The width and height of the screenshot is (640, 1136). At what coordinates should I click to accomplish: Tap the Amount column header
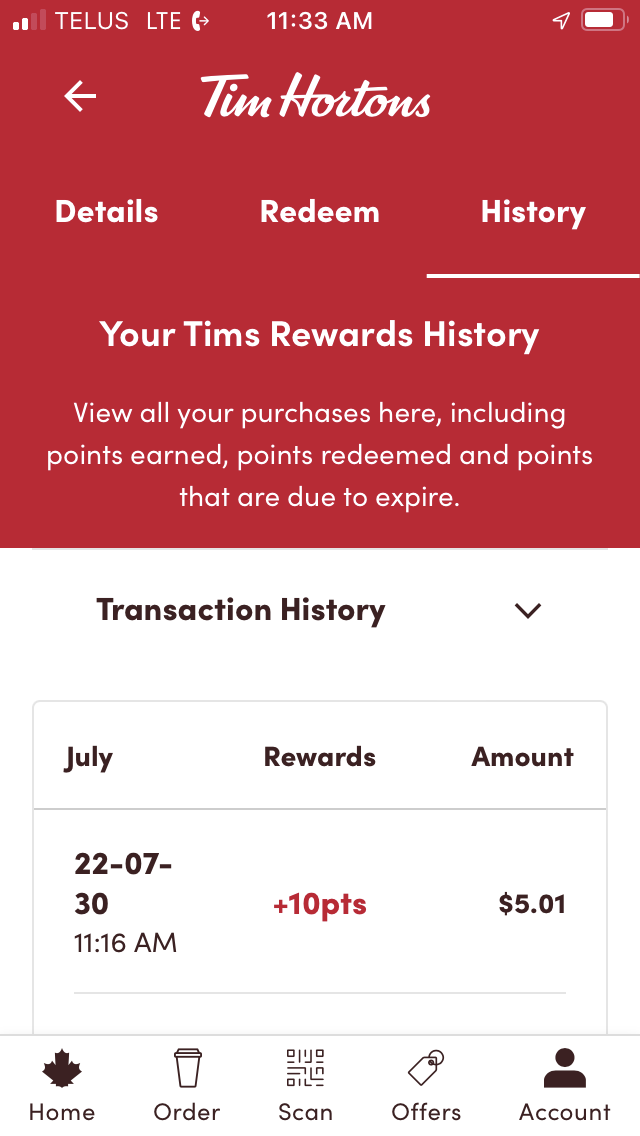pyautogui.click(x=522, y=757)
